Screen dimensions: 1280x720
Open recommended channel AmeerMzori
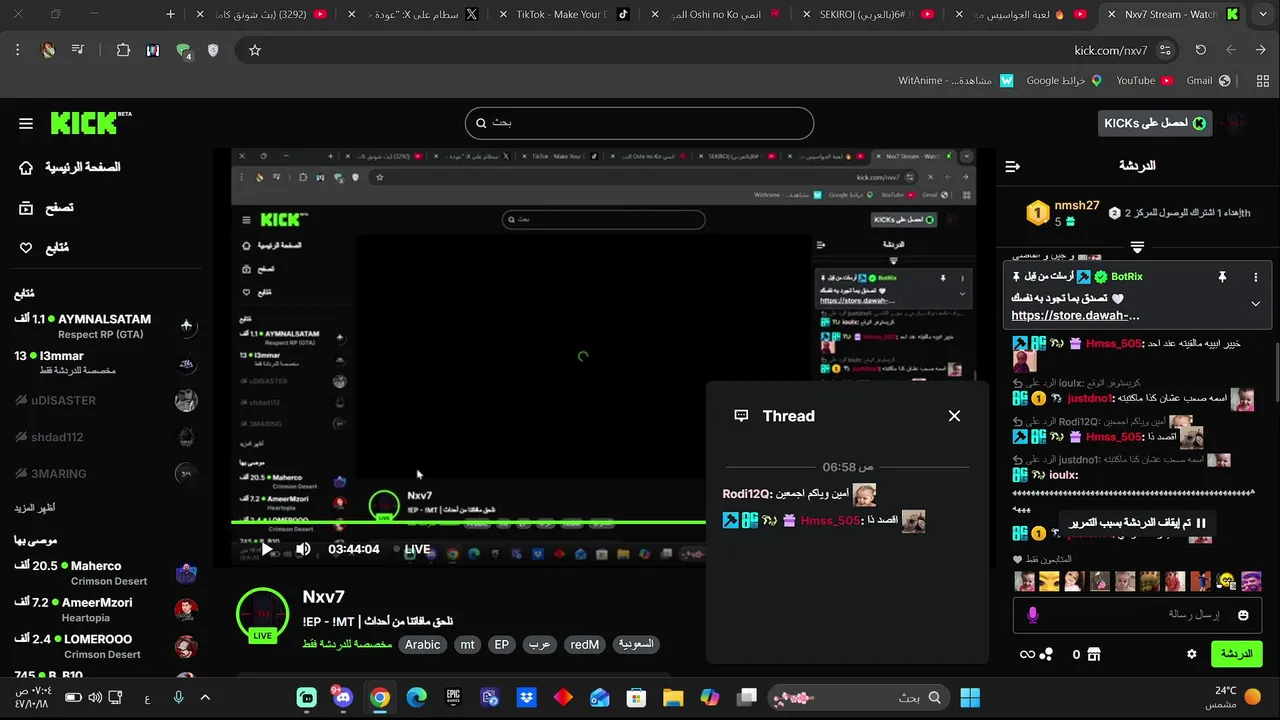[105, 610]
